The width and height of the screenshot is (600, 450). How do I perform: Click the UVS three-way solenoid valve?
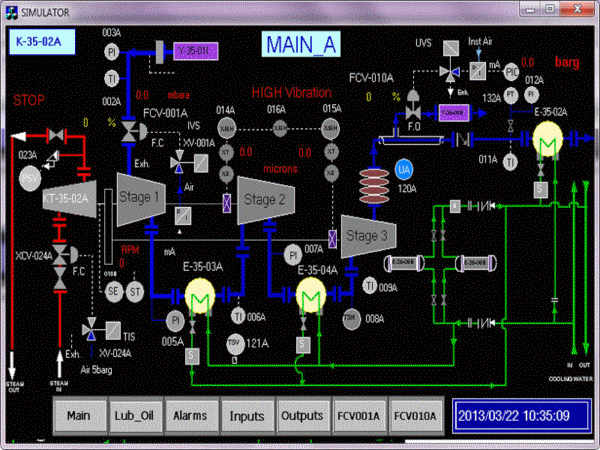pyautogui.click(x=450, y=73)
